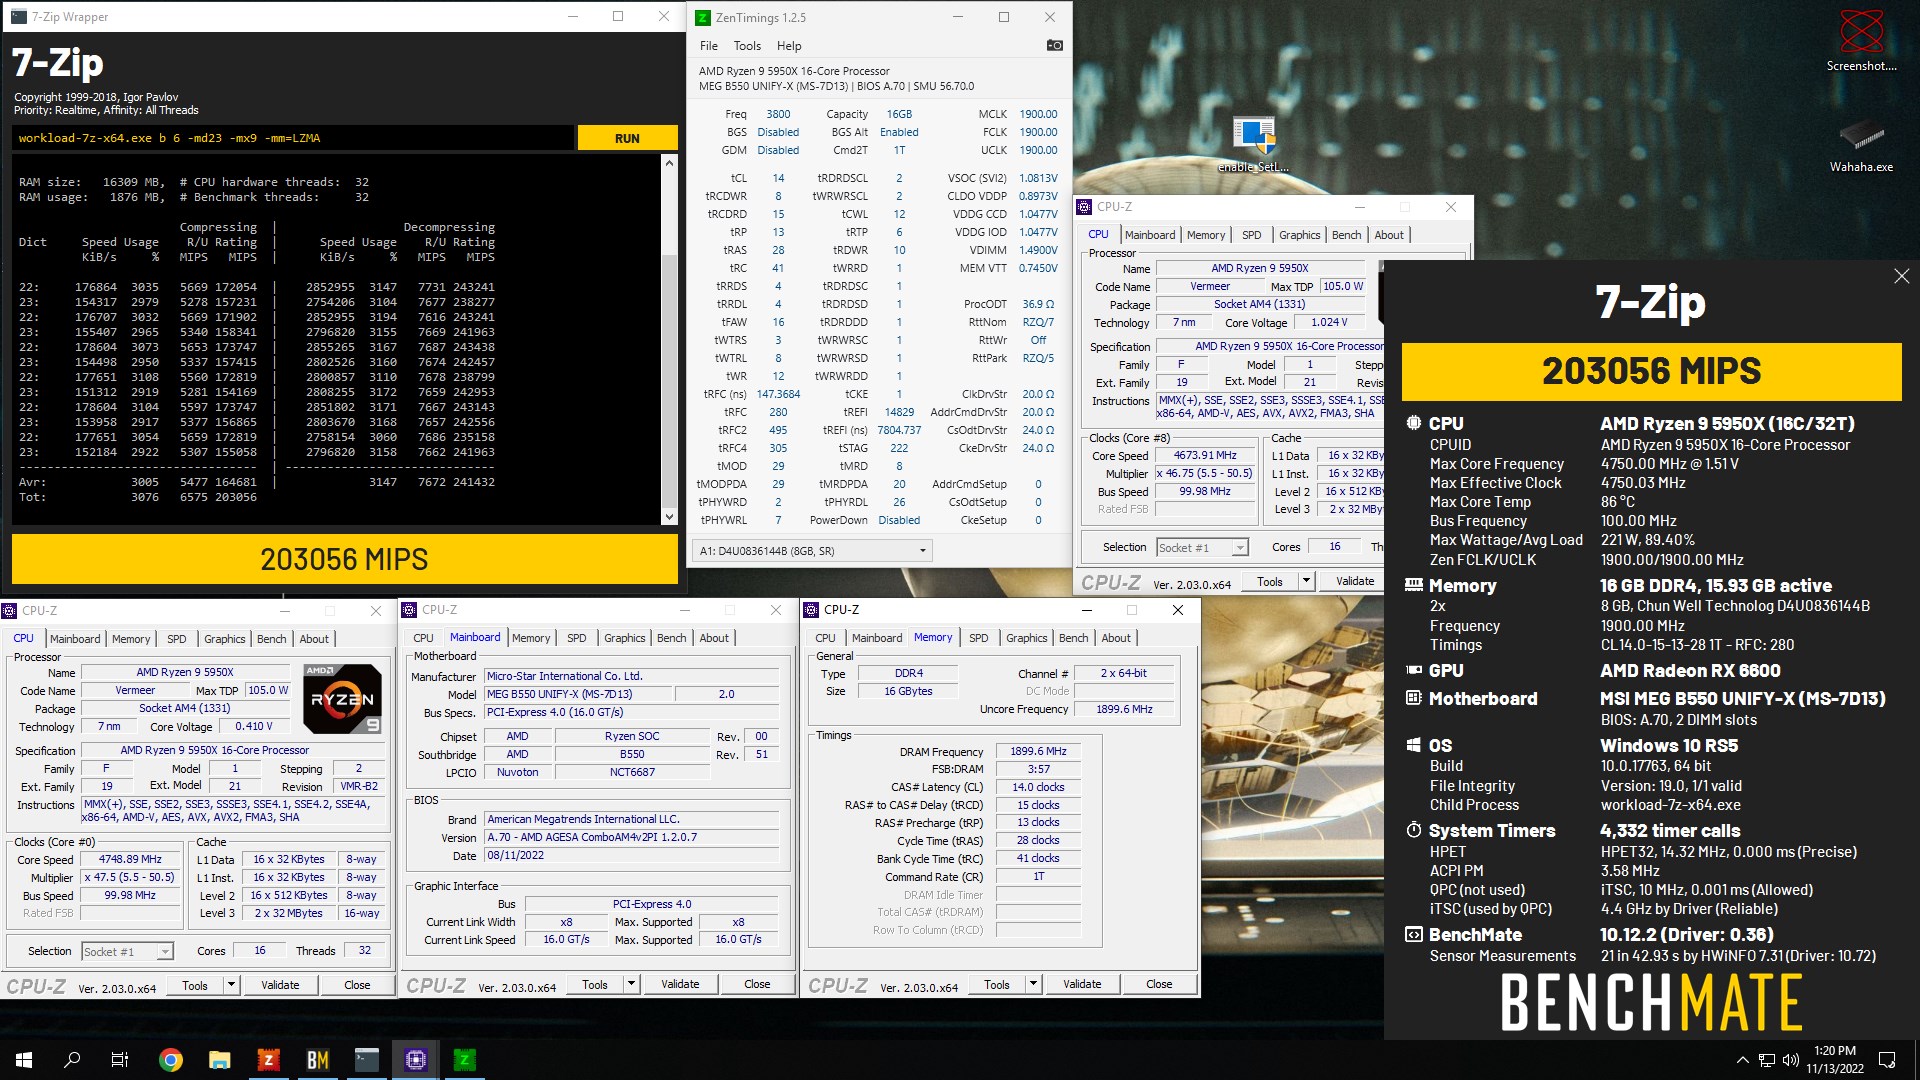Open Task View on taskbar
This screenshot has width=1920, height=1080.
[x=120, y=1060]
